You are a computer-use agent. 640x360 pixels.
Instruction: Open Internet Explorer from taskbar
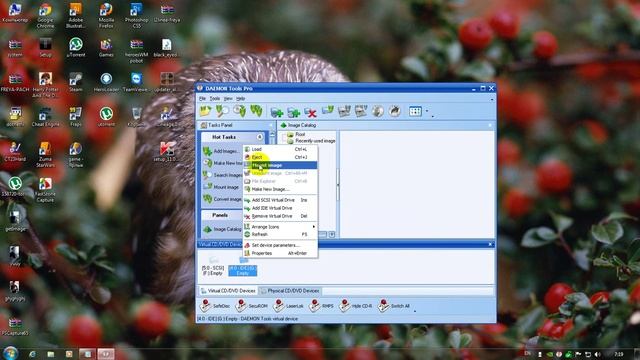32,354
